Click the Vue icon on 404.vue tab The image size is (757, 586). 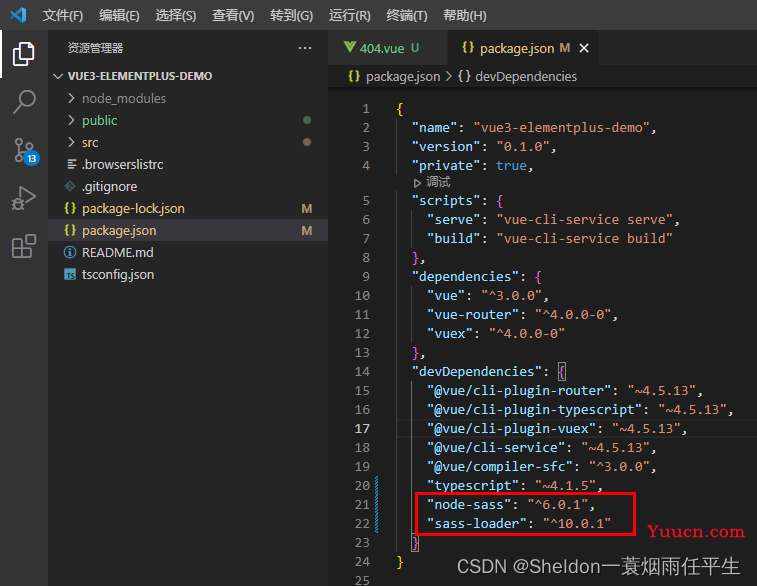coord(350,47)
